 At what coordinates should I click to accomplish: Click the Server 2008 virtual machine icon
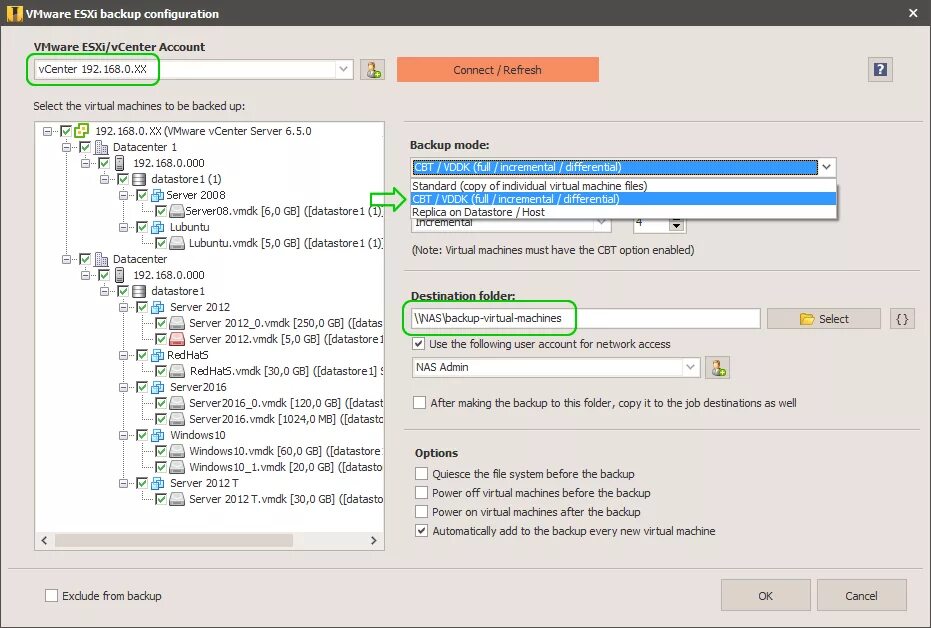coord(157,195)
